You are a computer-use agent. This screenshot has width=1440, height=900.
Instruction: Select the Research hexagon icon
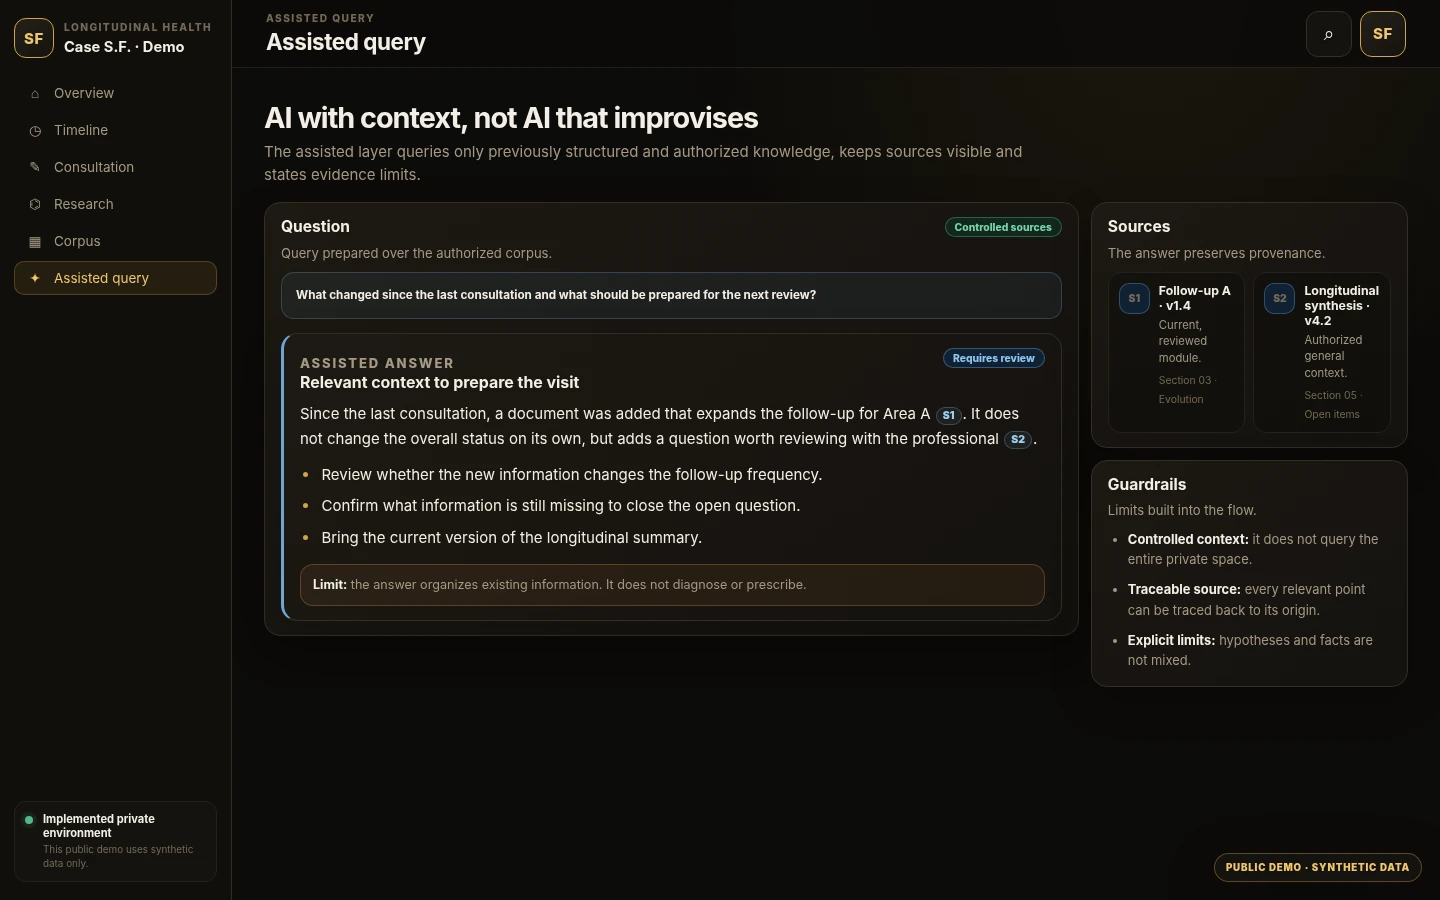[35, 204]
